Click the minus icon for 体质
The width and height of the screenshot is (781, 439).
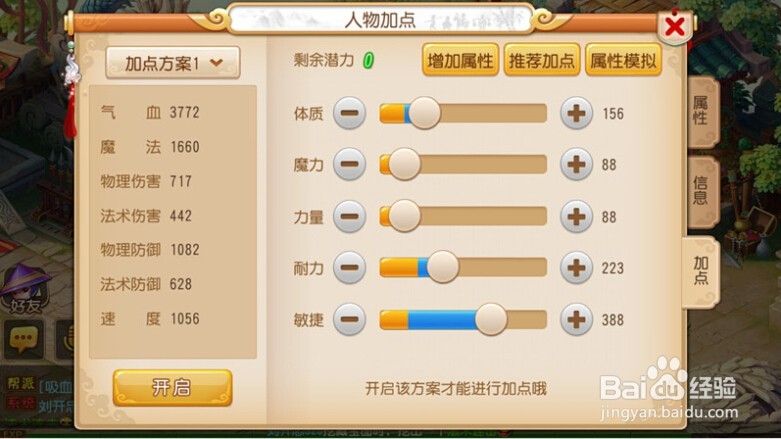point(349,113)
